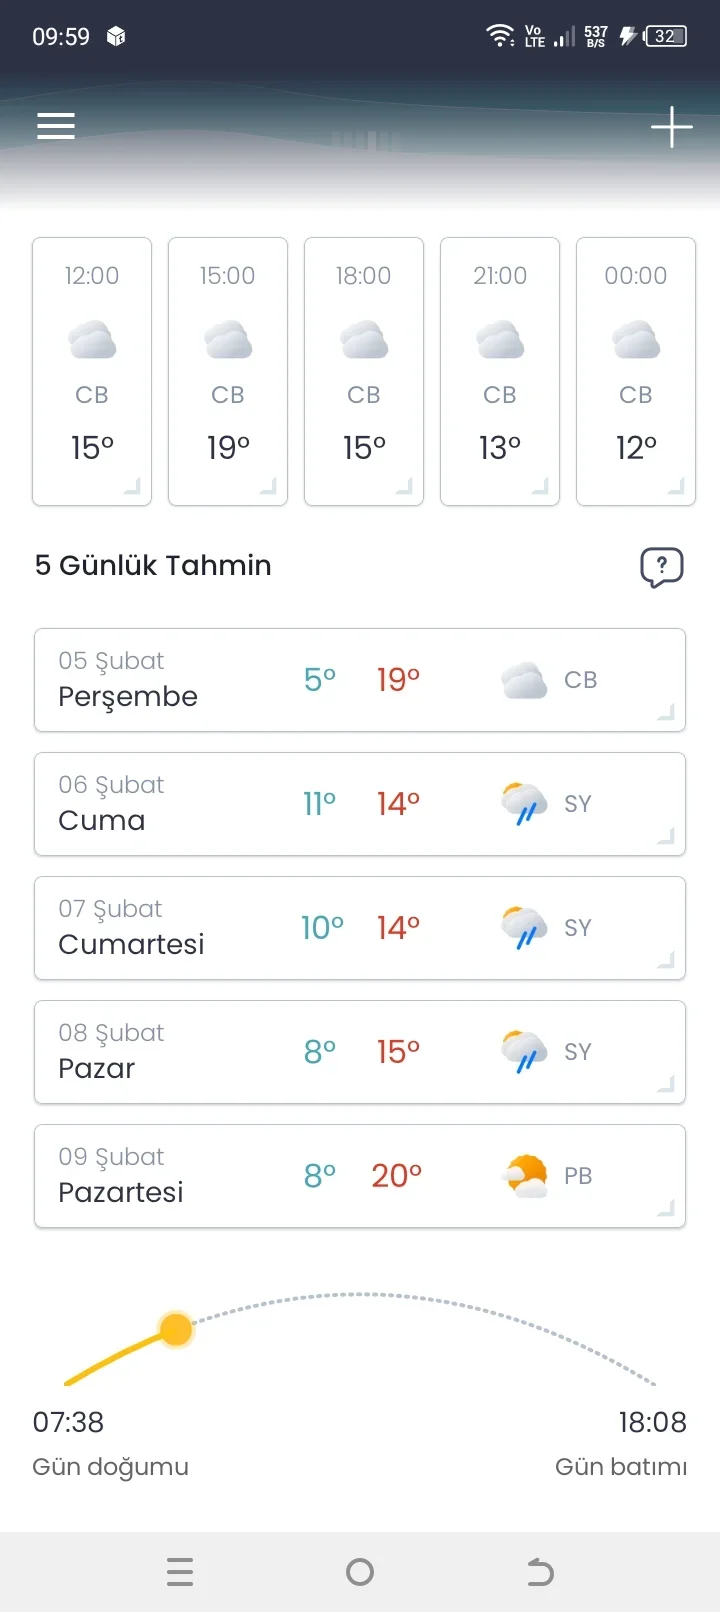Expand the 00:00 hourly card corner arrow
Viewport: 720px width, 1612px height.
coord(676,487)
